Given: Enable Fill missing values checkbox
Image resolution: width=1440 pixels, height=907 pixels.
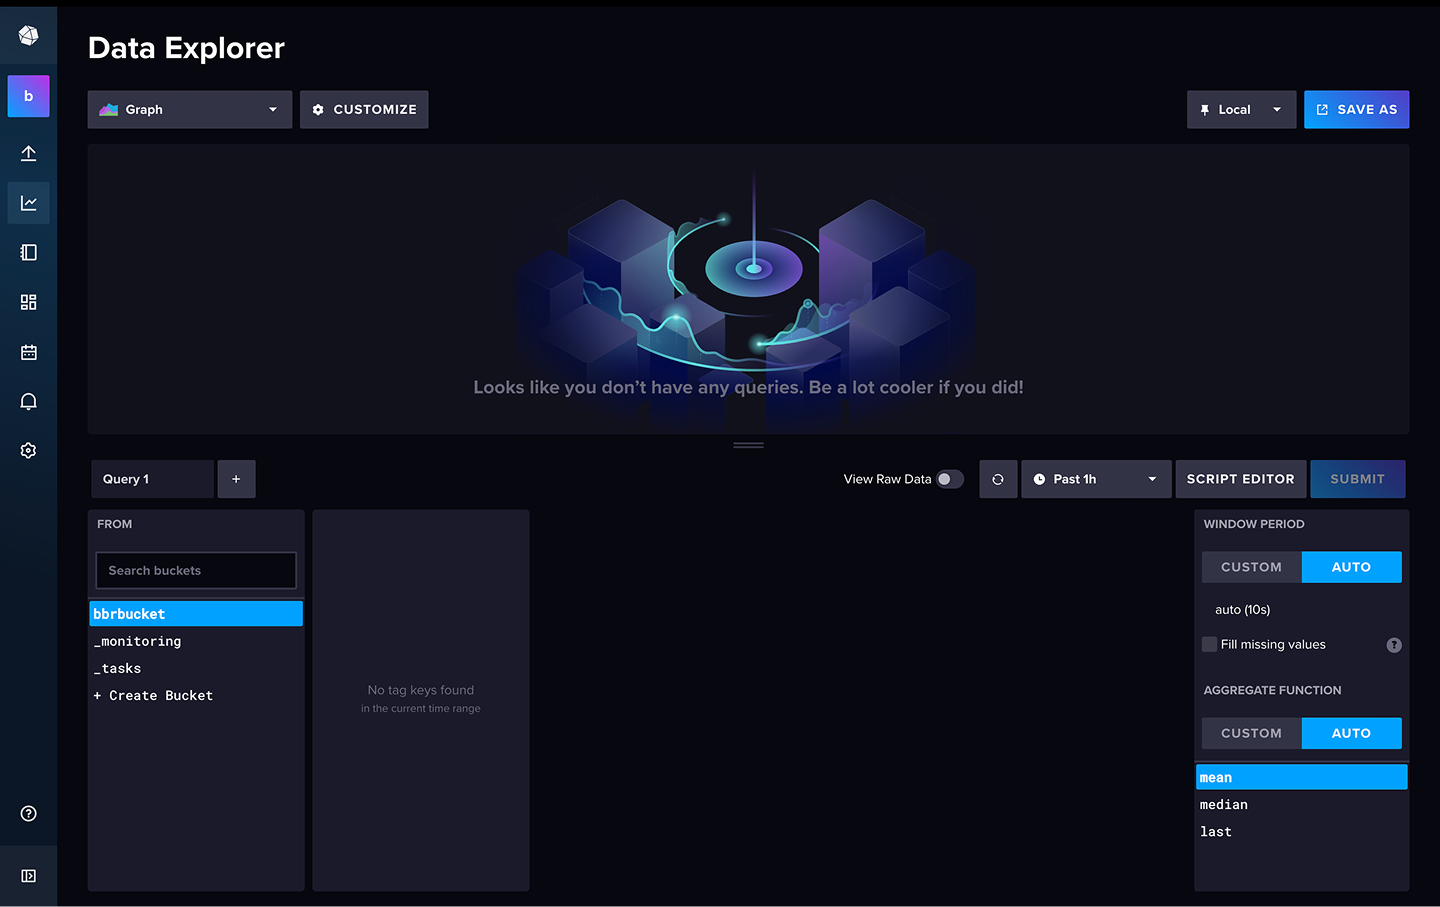Looking at the screenshot, I should coord(1210,644).
